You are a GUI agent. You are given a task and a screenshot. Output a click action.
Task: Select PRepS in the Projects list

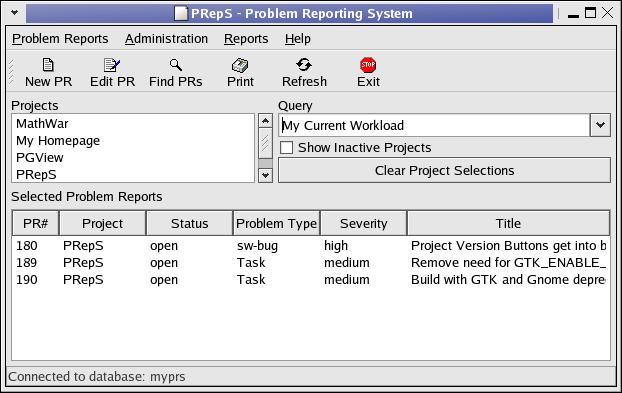click(133, 174)
